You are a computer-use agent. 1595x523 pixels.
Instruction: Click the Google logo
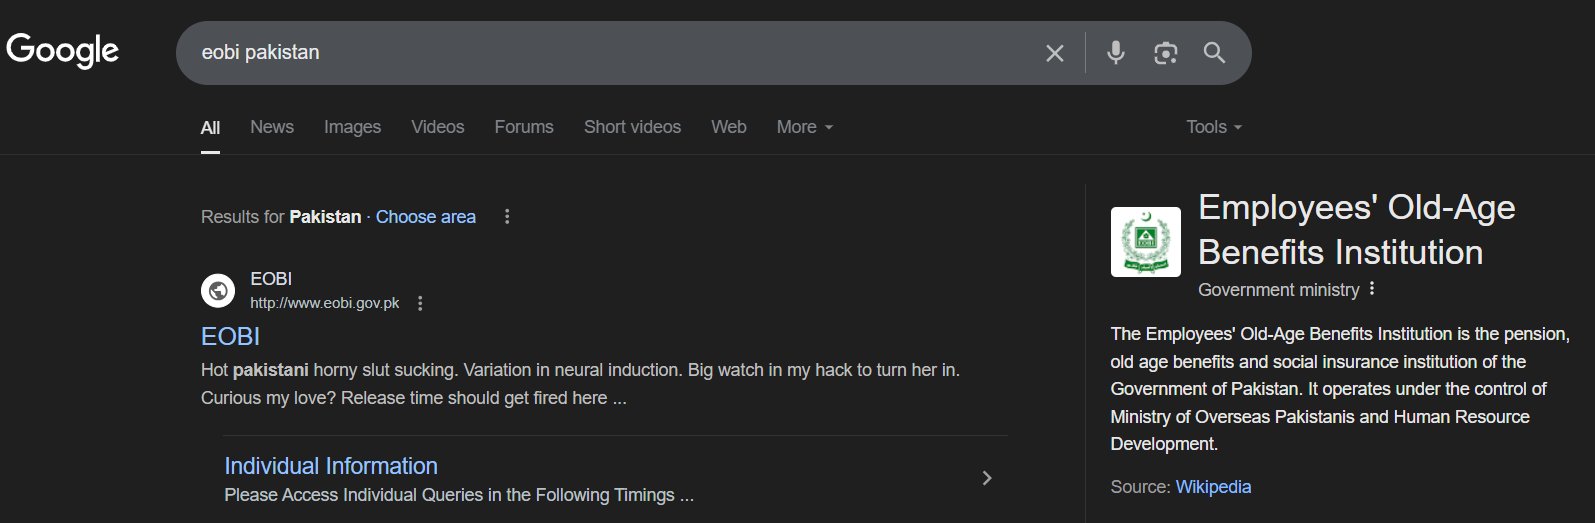62,50
